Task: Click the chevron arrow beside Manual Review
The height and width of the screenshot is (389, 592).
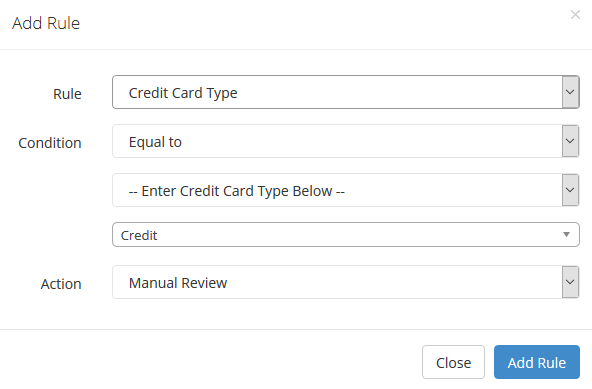Action: click(570, 282)
